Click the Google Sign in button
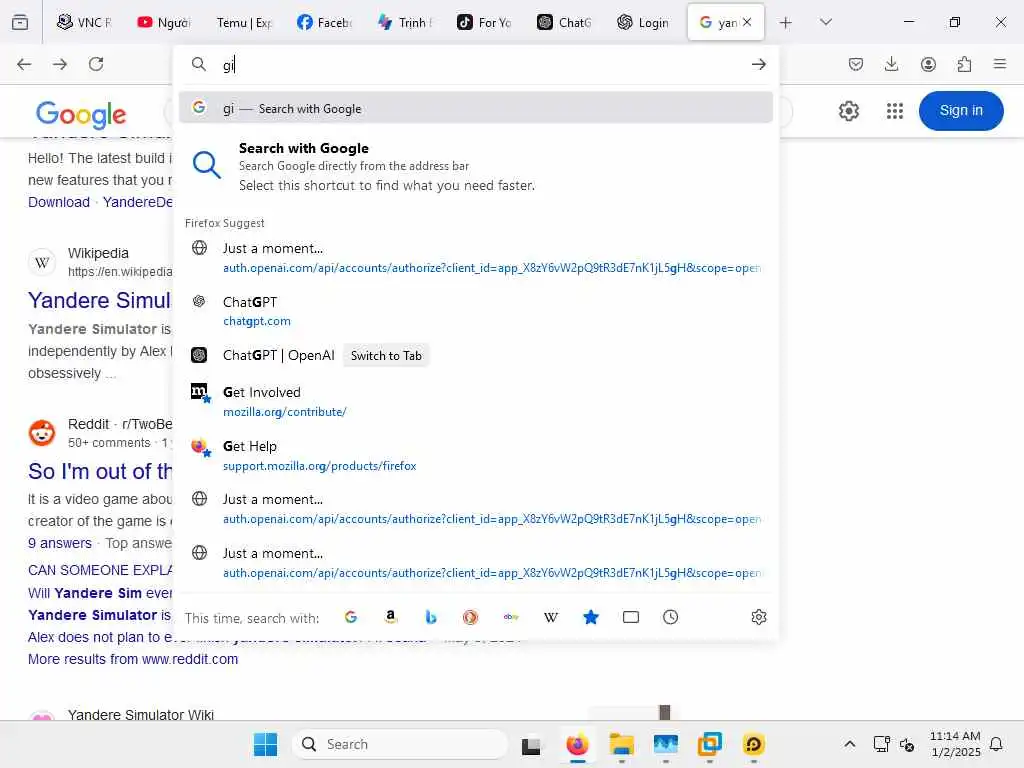Image resolution: width=1024 pixels, height=768 pixels. point(961,110)
